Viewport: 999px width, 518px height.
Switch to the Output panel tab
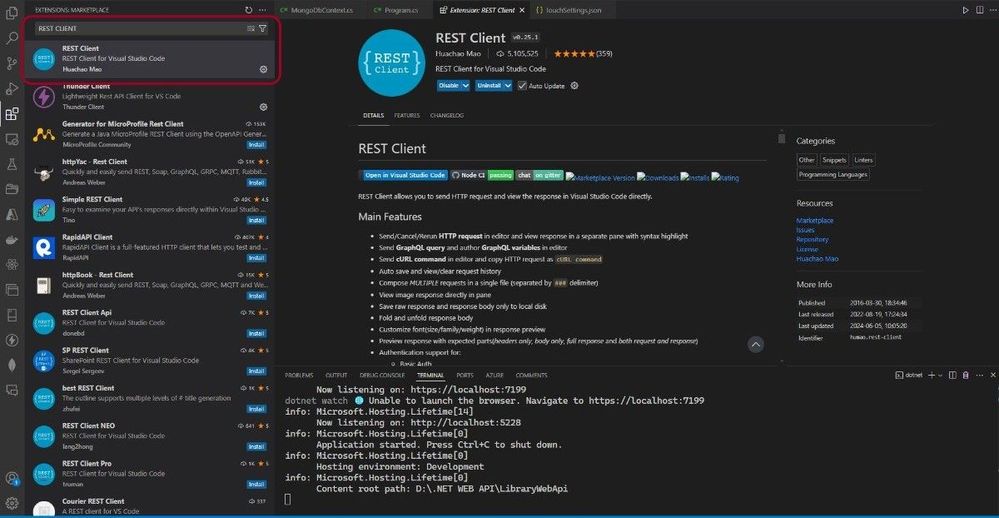336,375
